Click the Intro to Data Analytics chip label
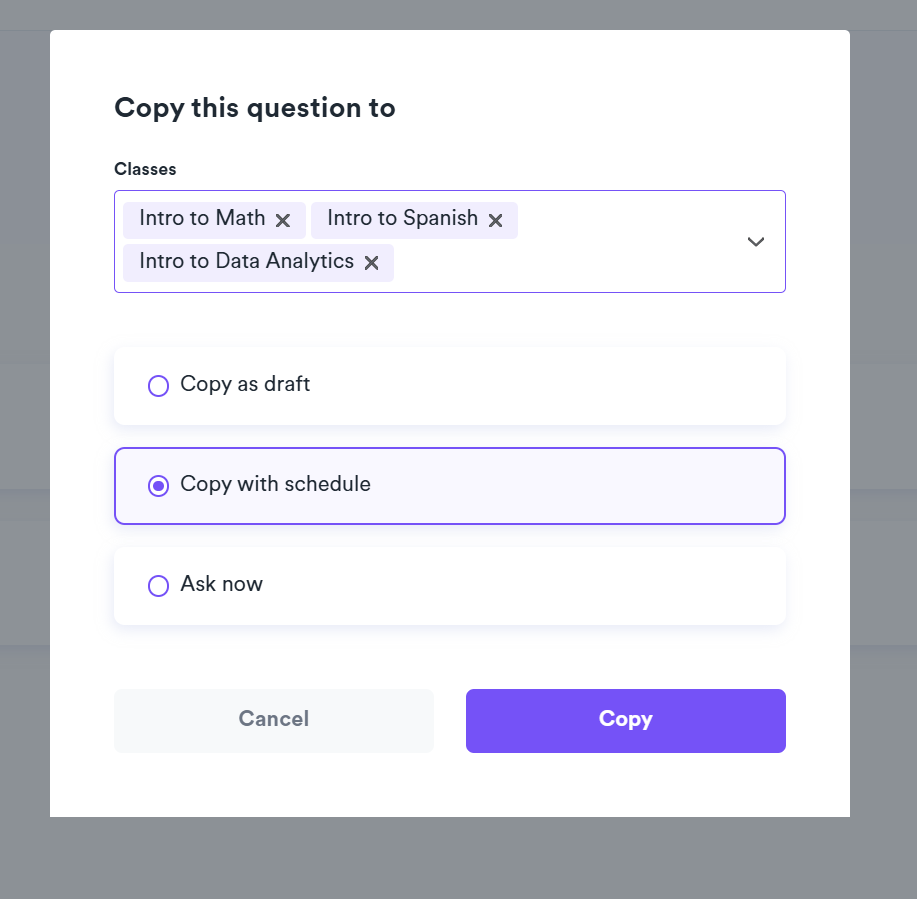Screen dimensions: 917x899 click(x=246, y=261)
